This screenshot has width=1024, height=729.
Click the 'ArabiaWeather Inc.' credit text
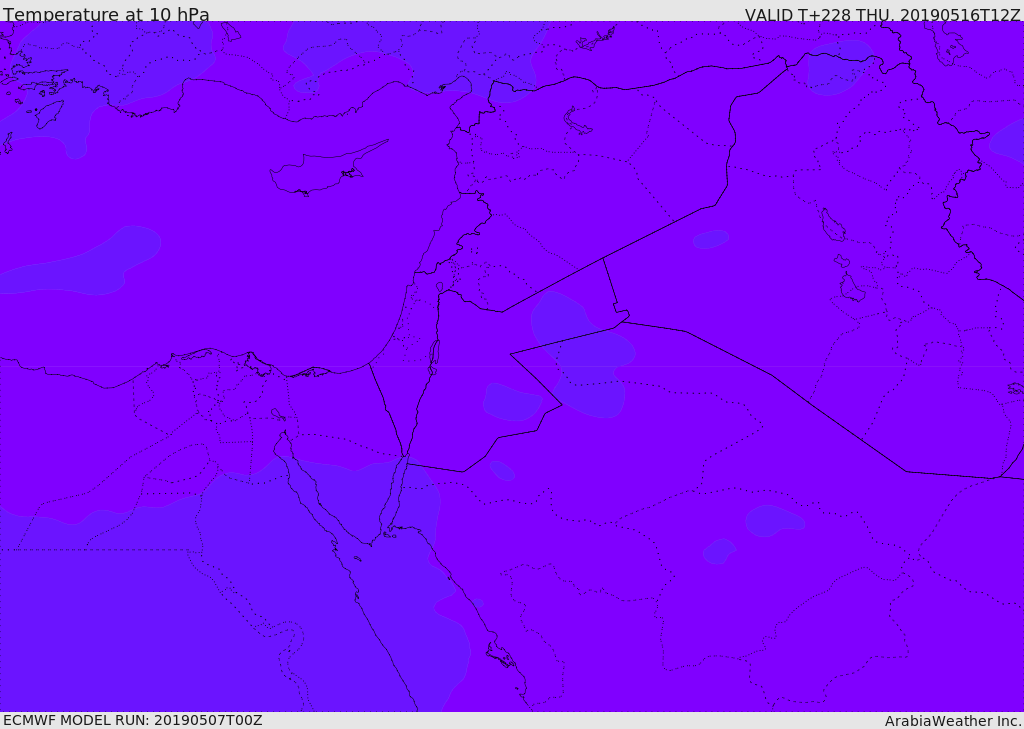click(953, 721)
